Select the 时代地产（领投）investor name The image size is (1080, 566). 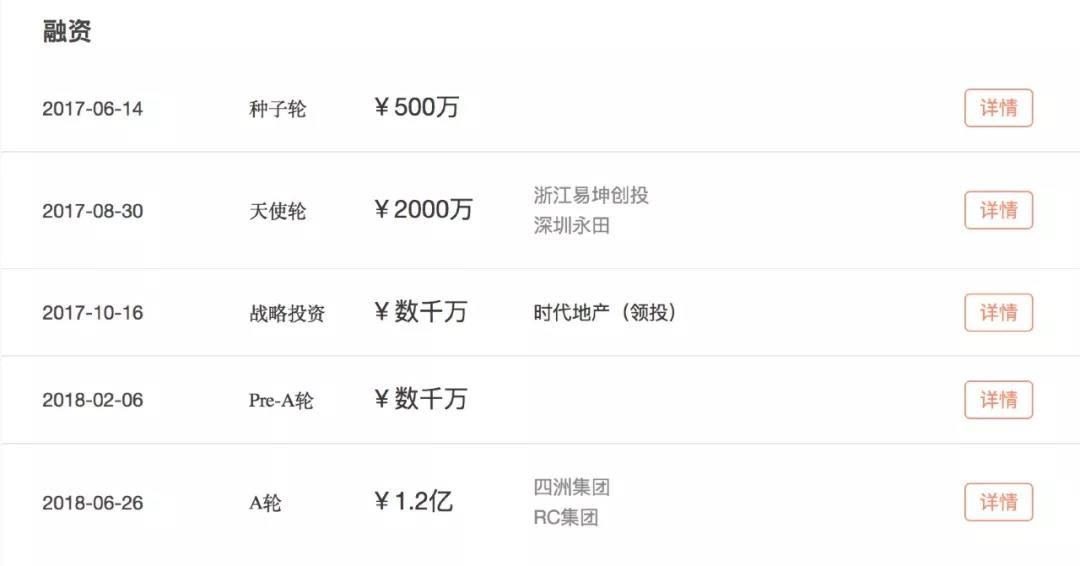[x=605, y=313]
